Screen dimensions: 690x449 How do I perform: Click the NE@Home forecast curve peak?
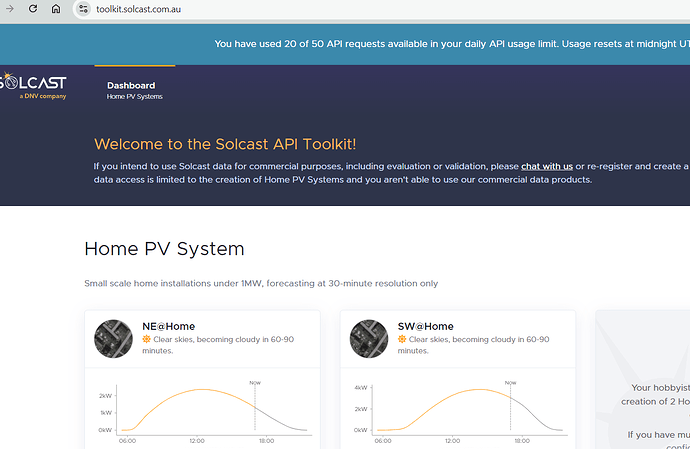click(x=202, y=389)
